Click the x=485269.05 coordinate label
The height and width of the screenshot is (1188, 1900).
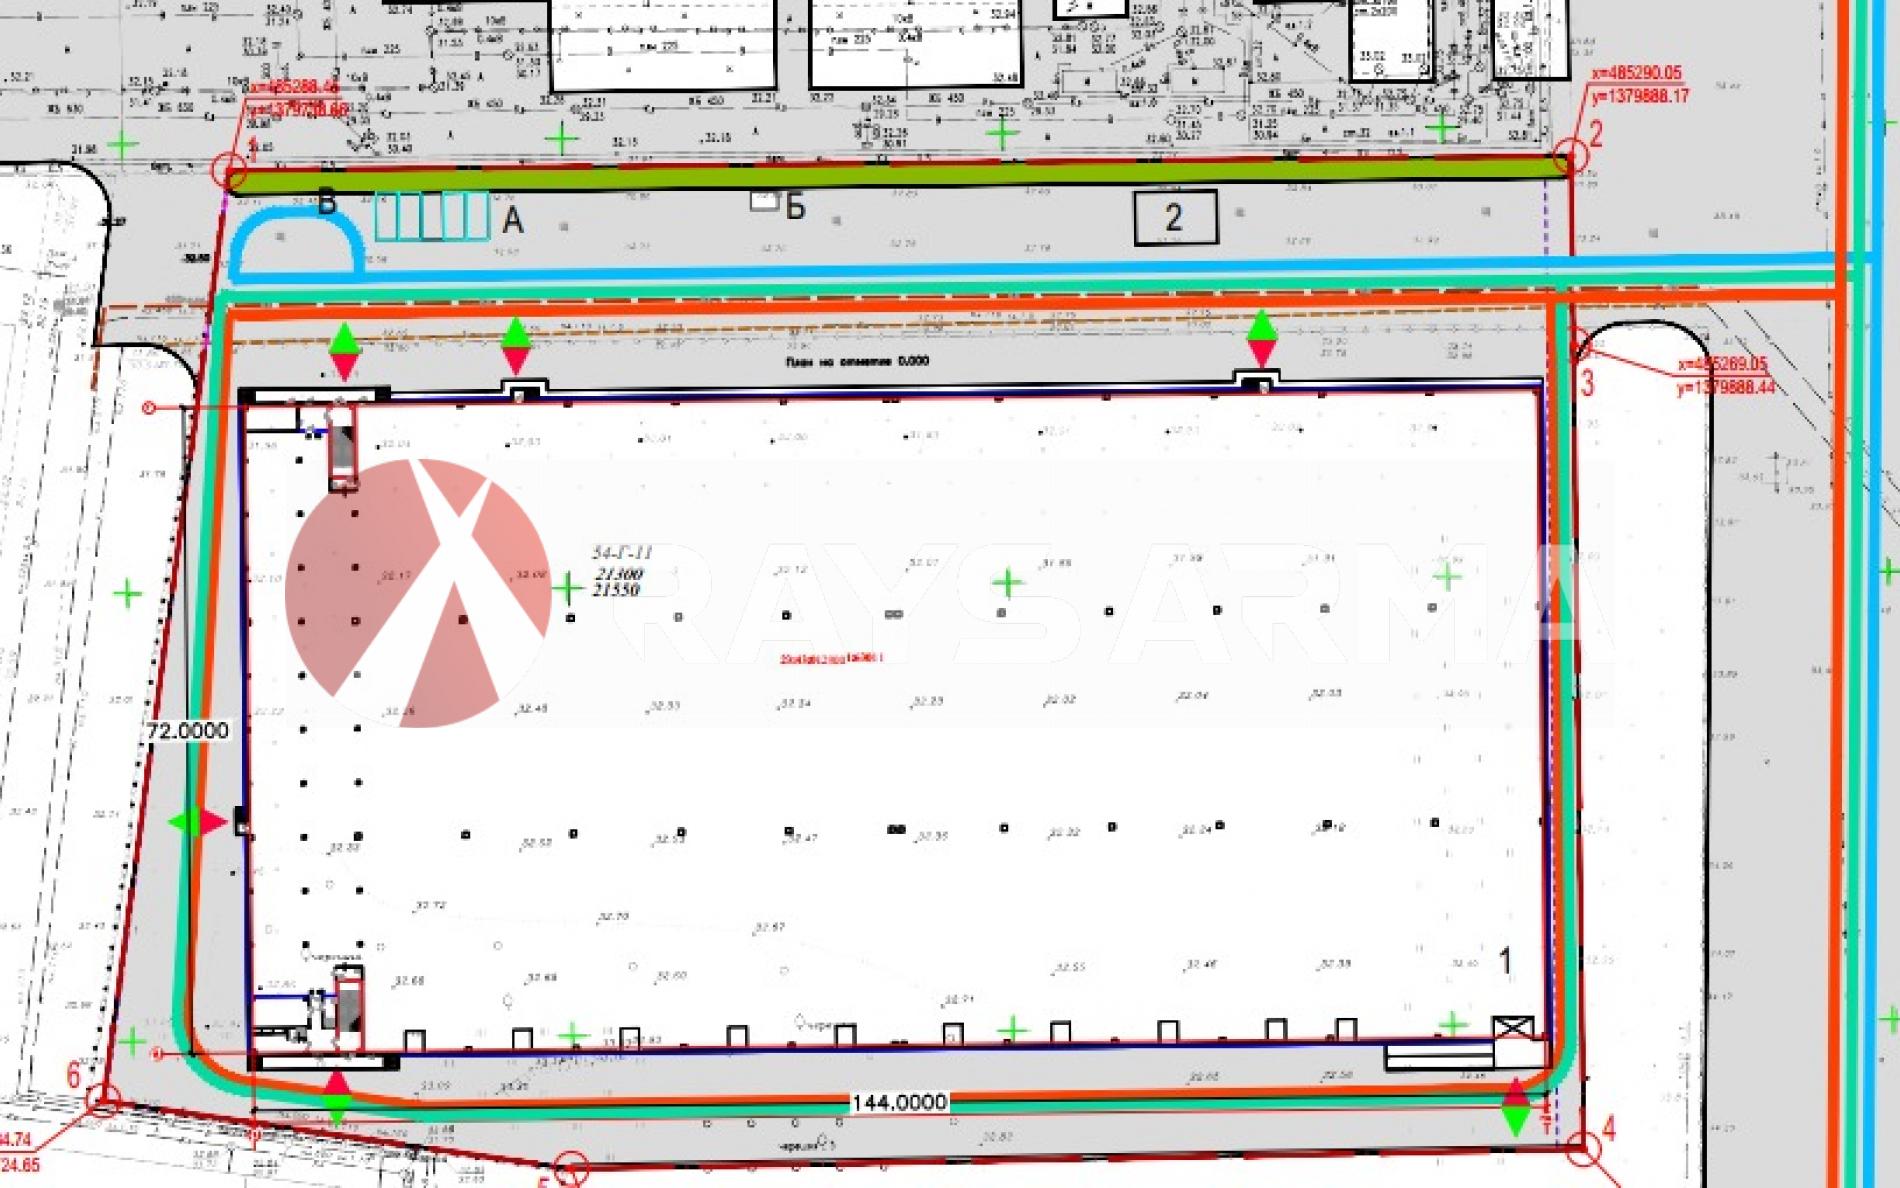point(1722,364)
